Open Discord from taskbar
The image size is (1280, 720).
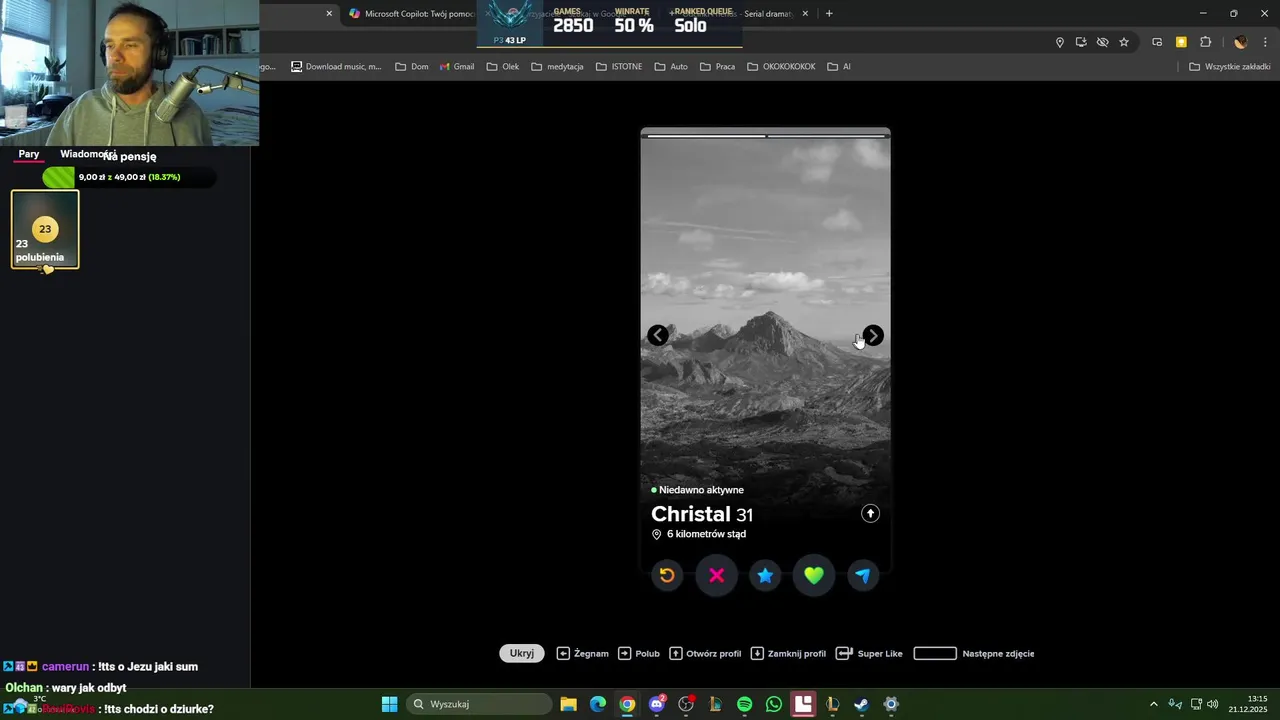click(x=657, y=704)
